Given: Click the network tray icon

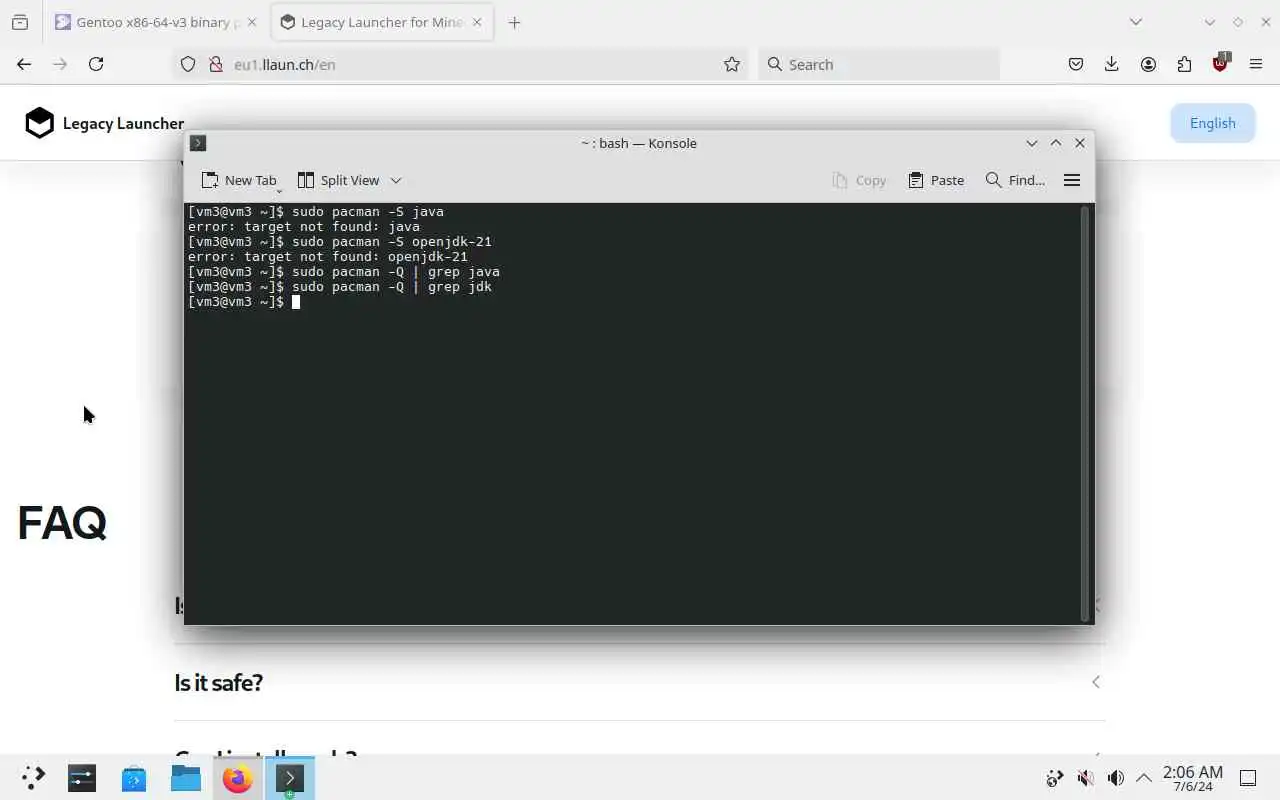Looking at the screenshot, I should coord(1055,778).
